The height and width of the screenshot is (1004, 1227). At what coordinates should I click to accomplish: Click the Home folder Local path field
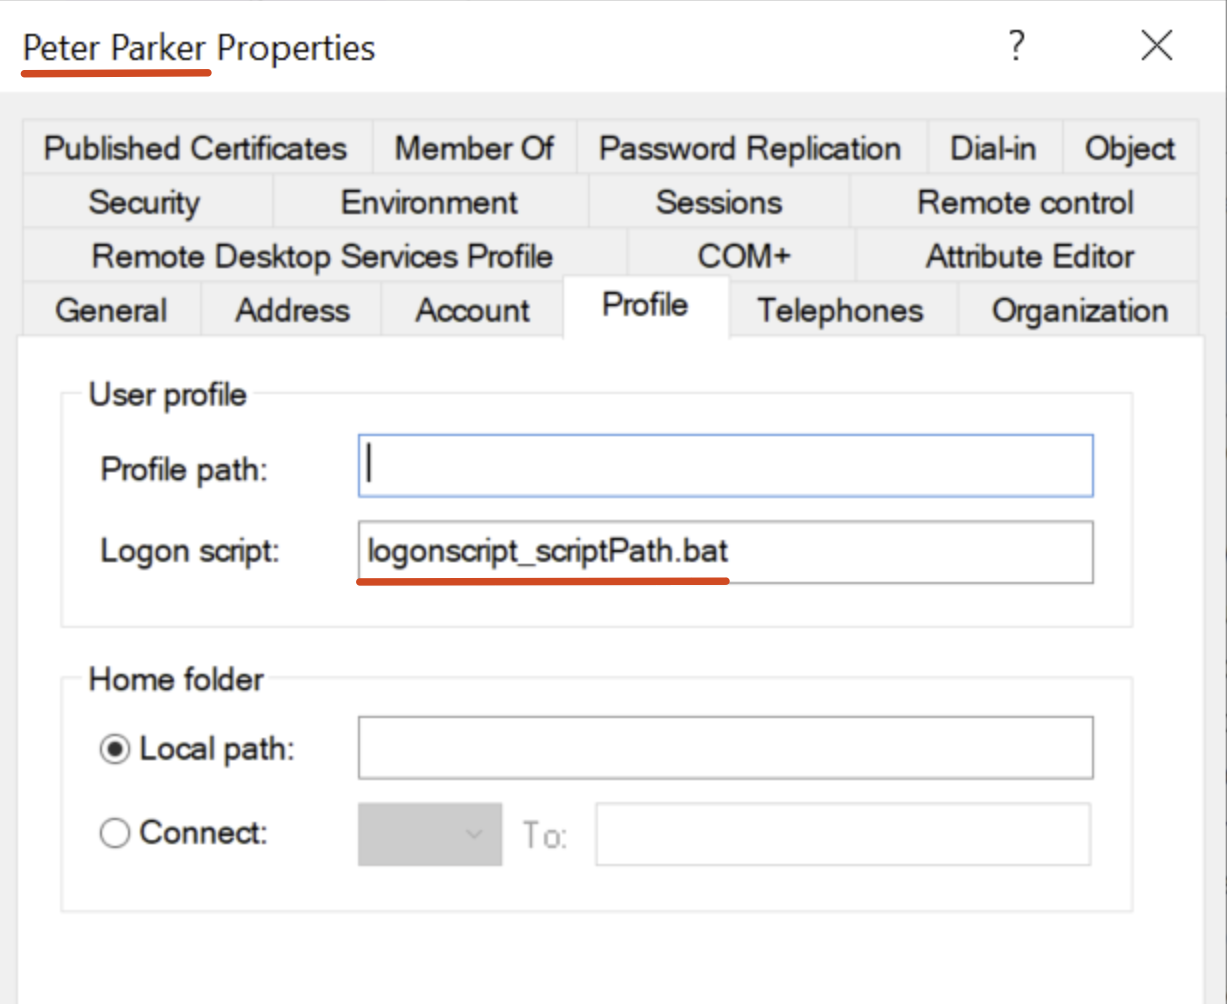[725, 748]
